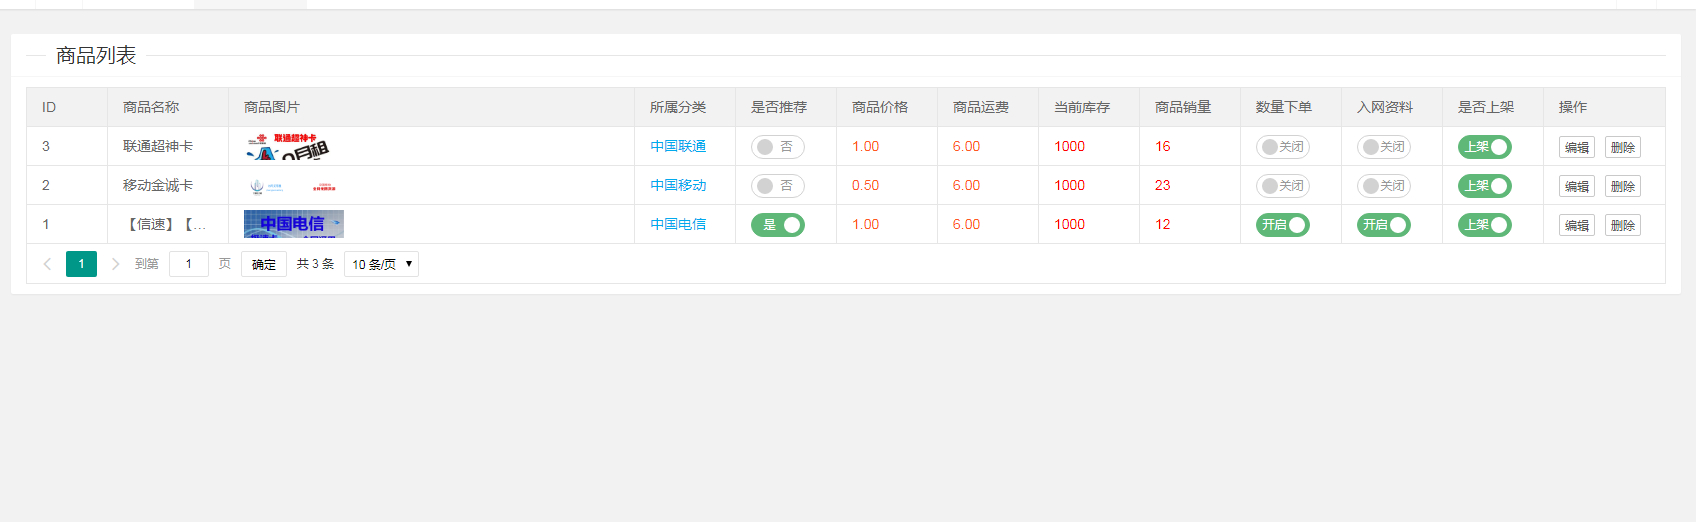Image resolution: width=1696 pixels, height=522 pixels.
Task: Open the 中国电信 product image thumbnail
Action: tap(293, 224)
